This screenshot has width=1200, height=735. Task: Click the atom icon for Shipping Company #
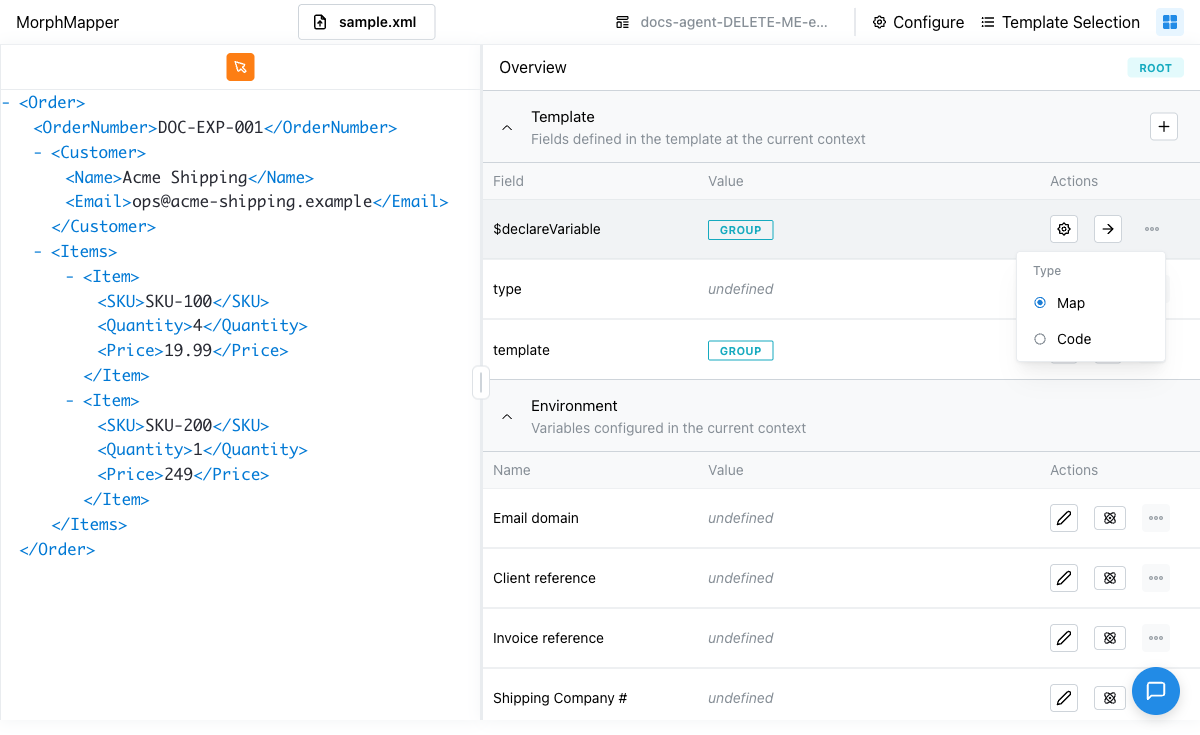coord(1110,698)
